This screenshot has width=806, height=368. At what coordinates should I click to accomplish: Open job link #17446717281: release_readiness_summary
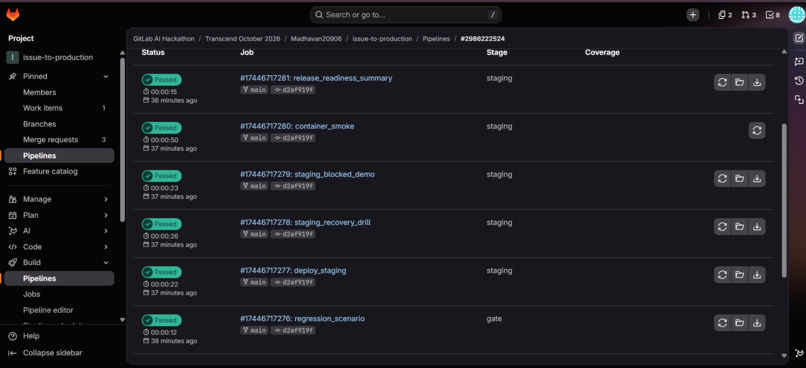click(x=316, y=78)
